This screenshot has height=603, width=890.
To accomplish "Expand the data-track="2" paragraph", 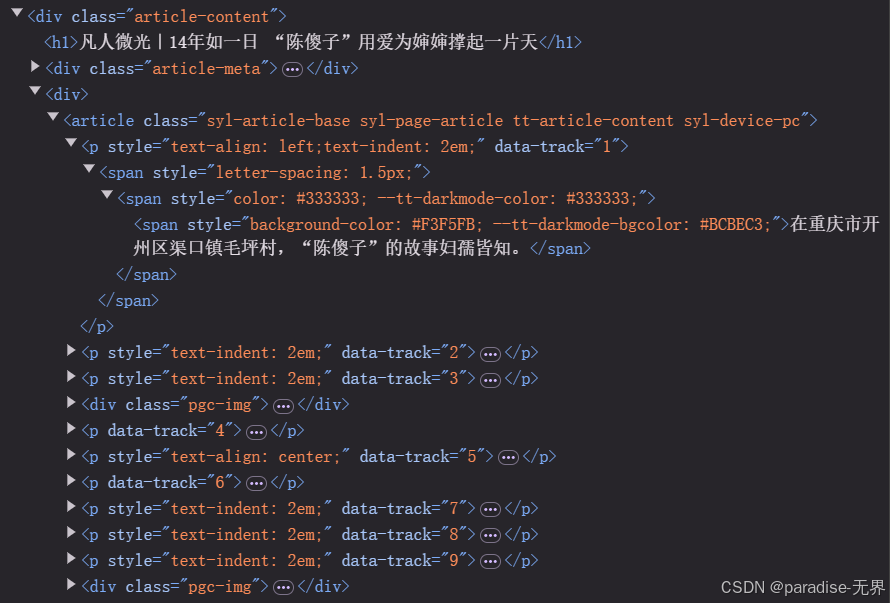I will 71,350.
